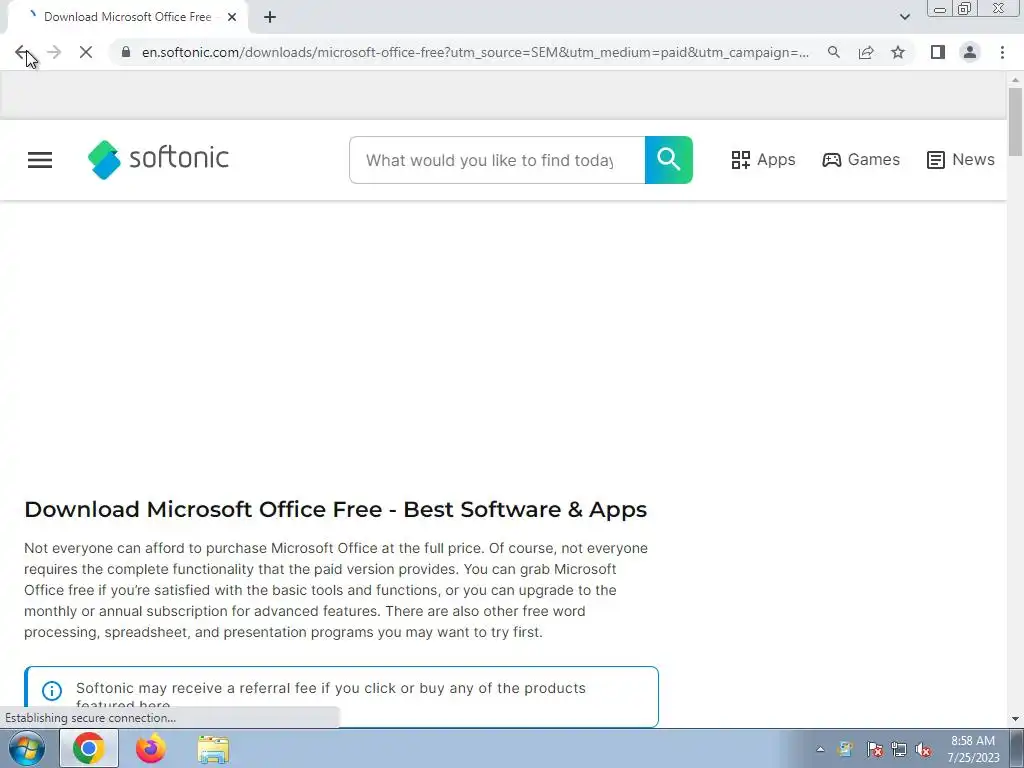Screen dimensions: 1024x768
Task: Click the page's vertical scrollbar thumb
Action: pyautogui.click(x=1015, y=121)
